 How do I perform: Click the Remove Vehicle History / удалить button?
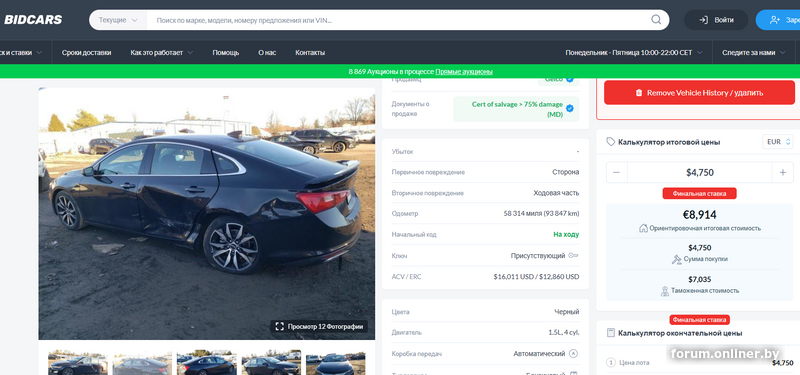[699, 93]
